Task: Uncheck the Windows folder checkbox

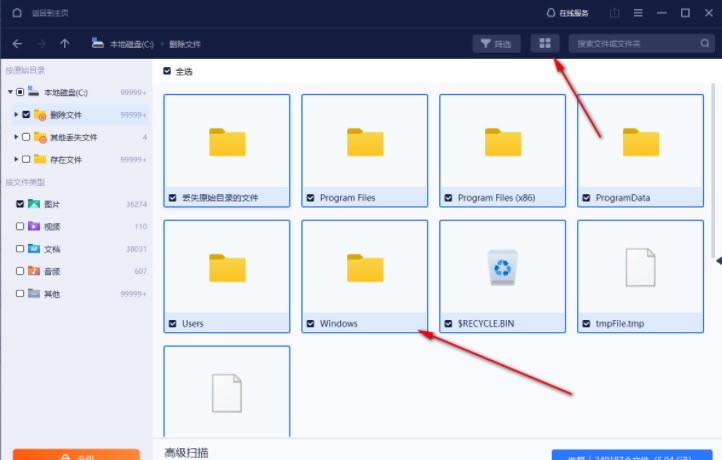Action: 310,324
